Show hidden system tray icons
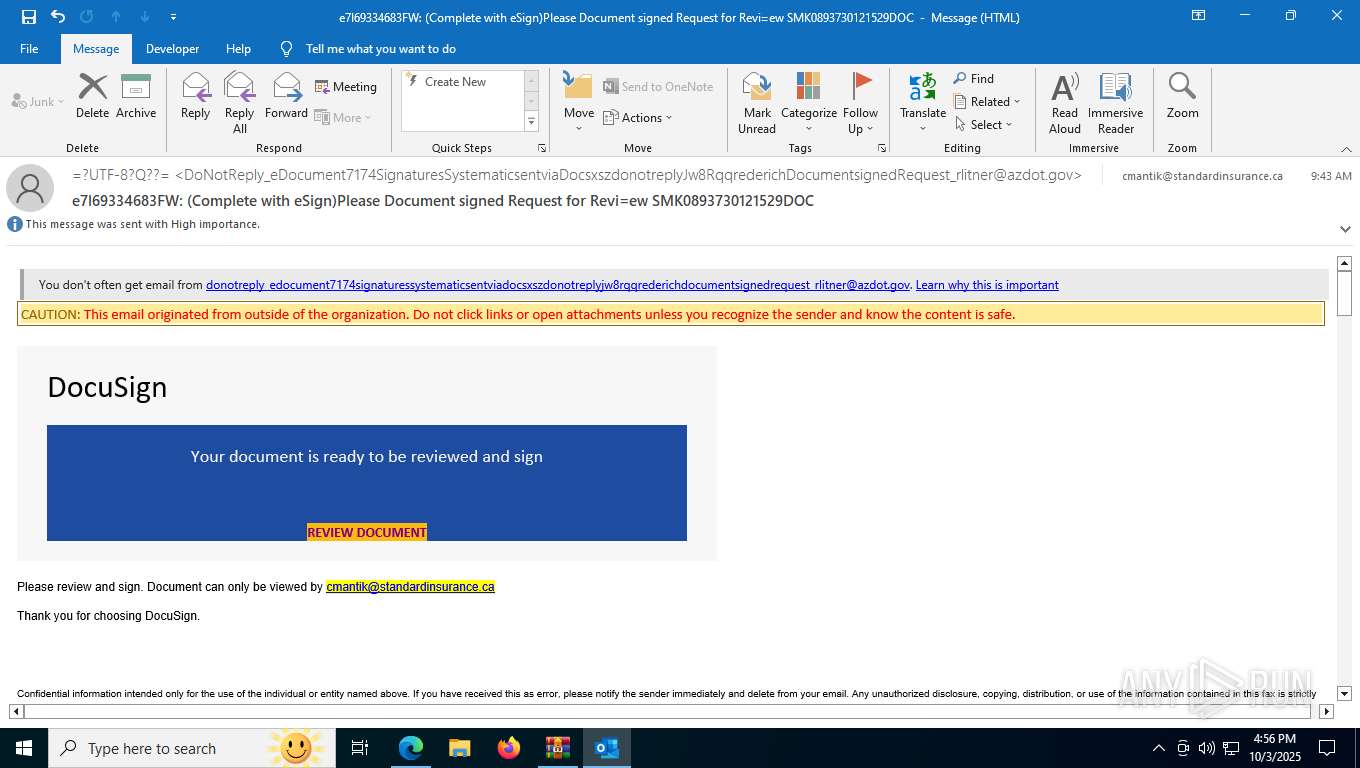This screenshot has height=768, width=1360. coord(1159,748)
